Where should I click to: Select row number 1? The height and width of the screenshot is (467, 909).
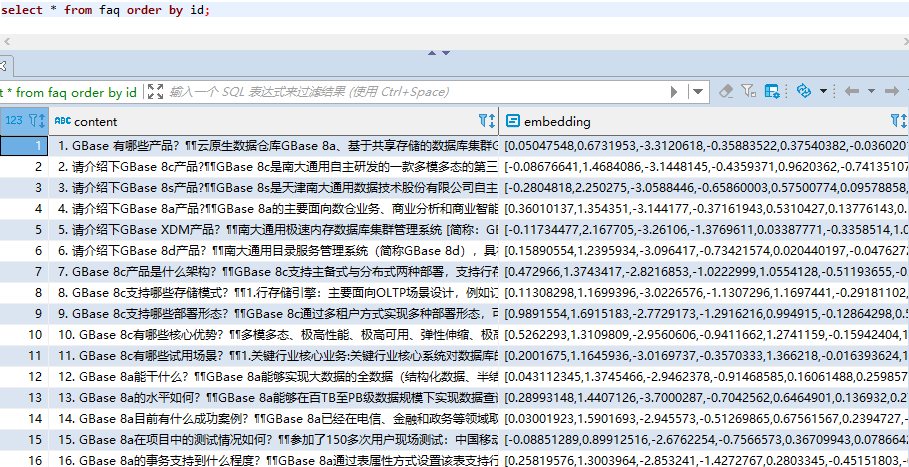(24, 145)
